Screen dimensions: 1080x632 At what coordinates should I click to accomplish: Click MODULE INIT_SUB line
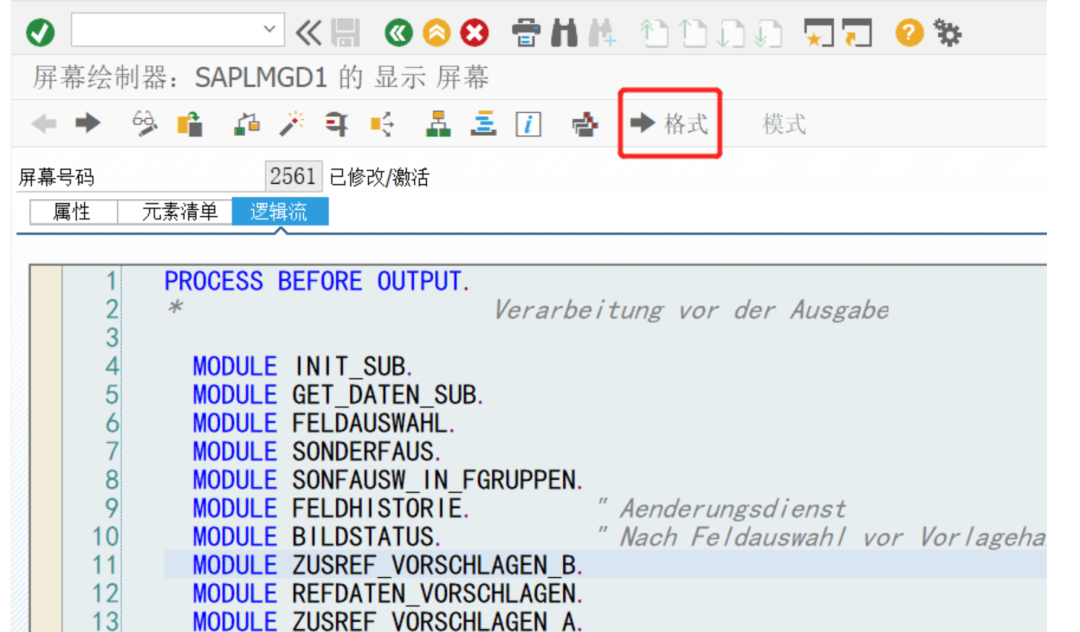302,366
